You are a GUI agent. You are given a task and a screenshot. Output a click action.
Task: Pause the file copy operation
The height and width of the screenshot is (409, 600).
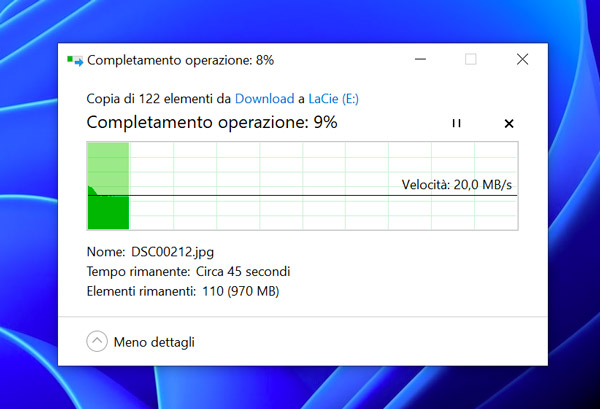pos(456,123)
